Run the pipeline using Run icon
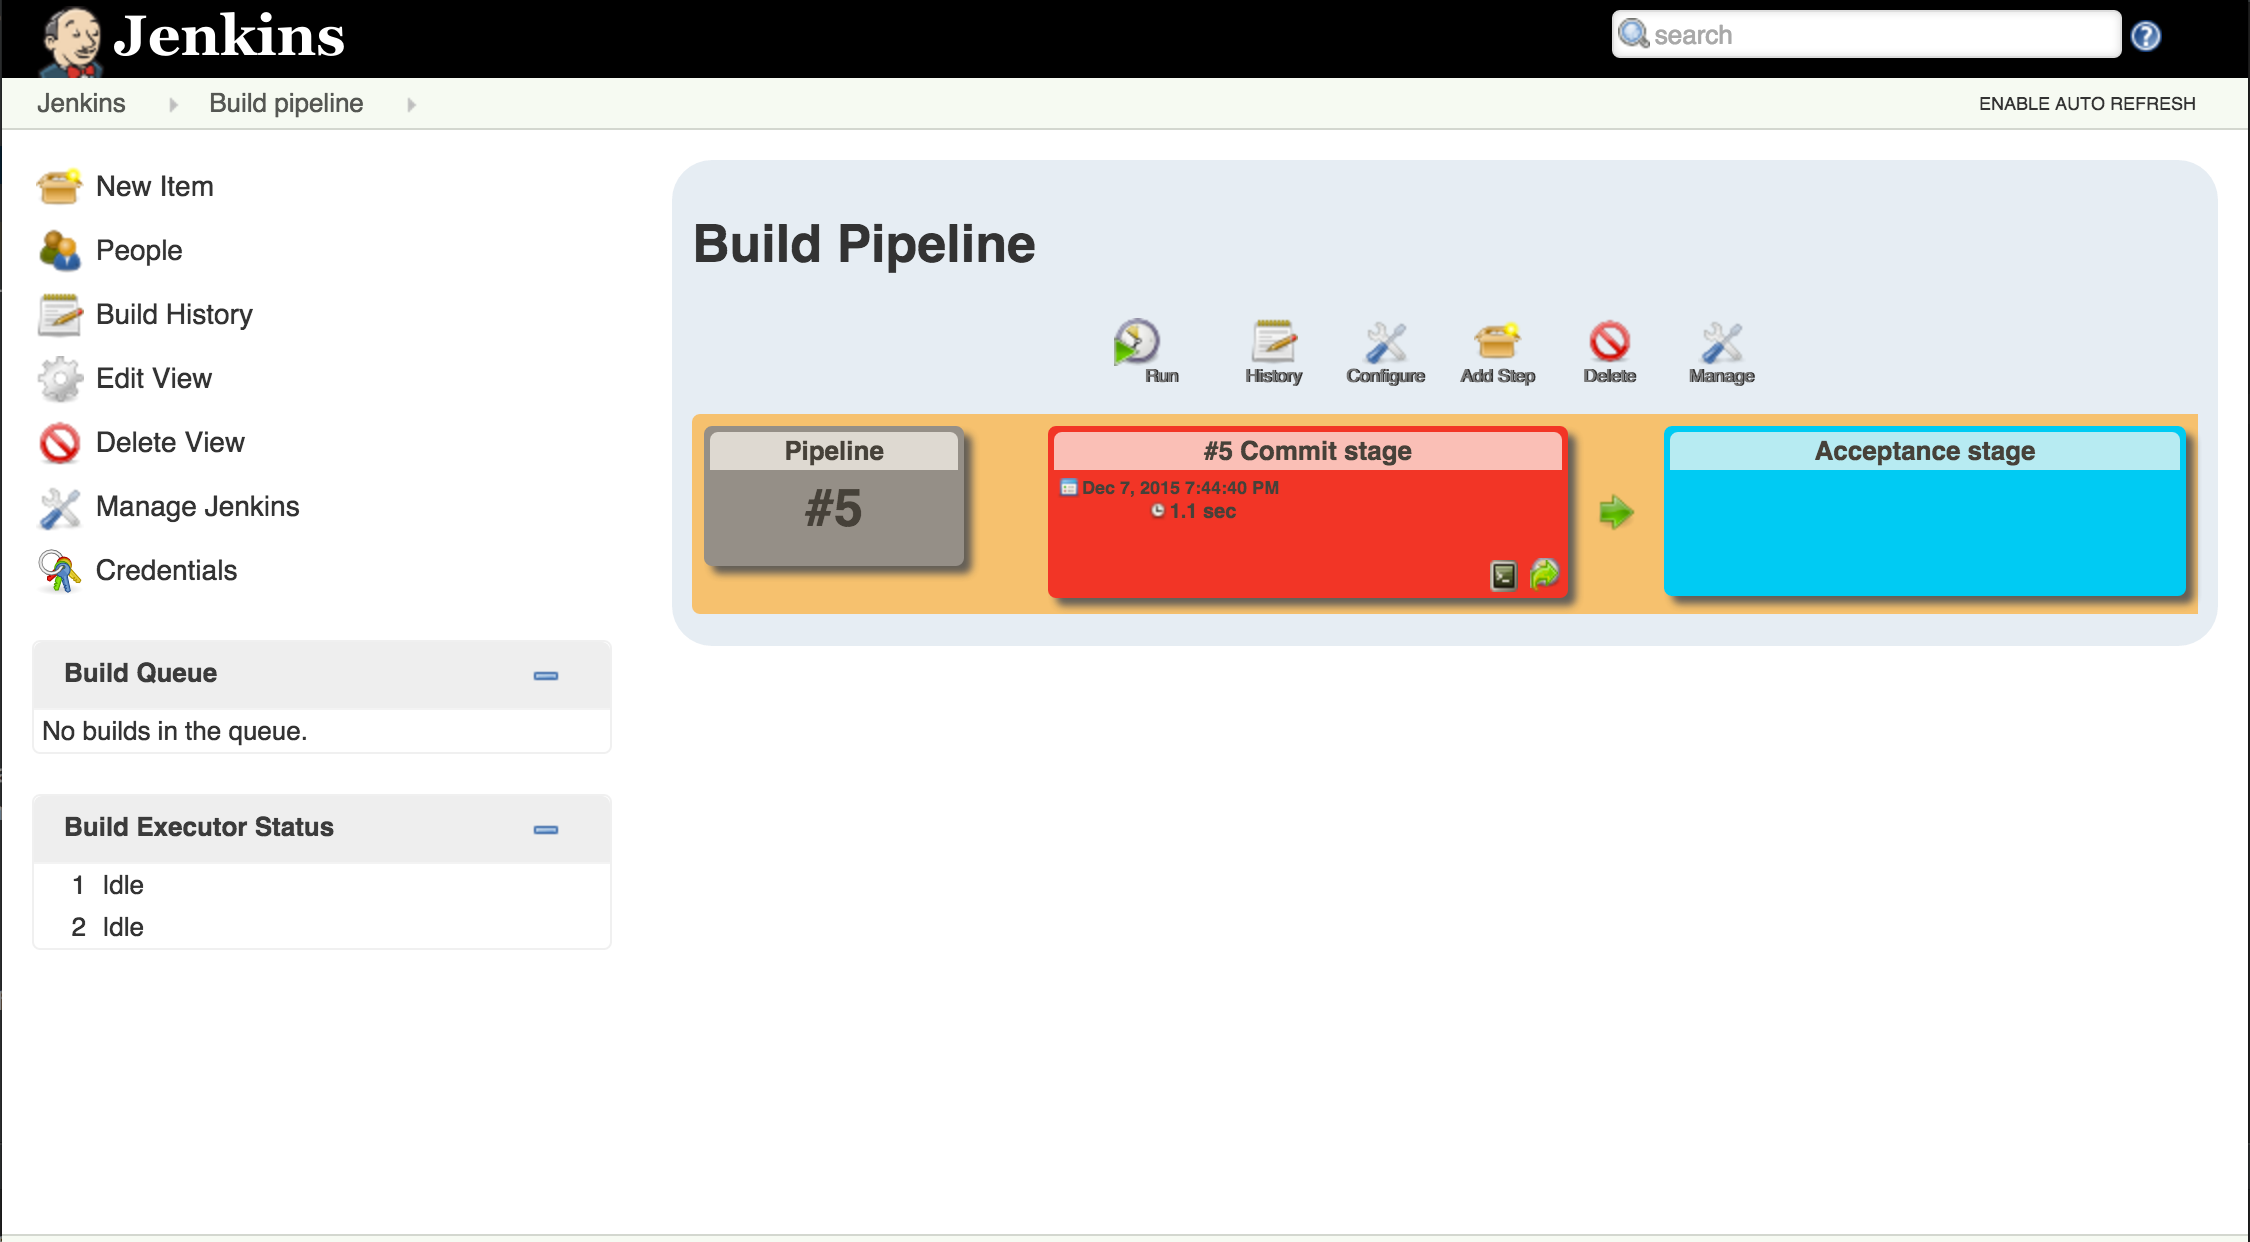Screen dimensions: 2250x1242 pos(1136,342)
